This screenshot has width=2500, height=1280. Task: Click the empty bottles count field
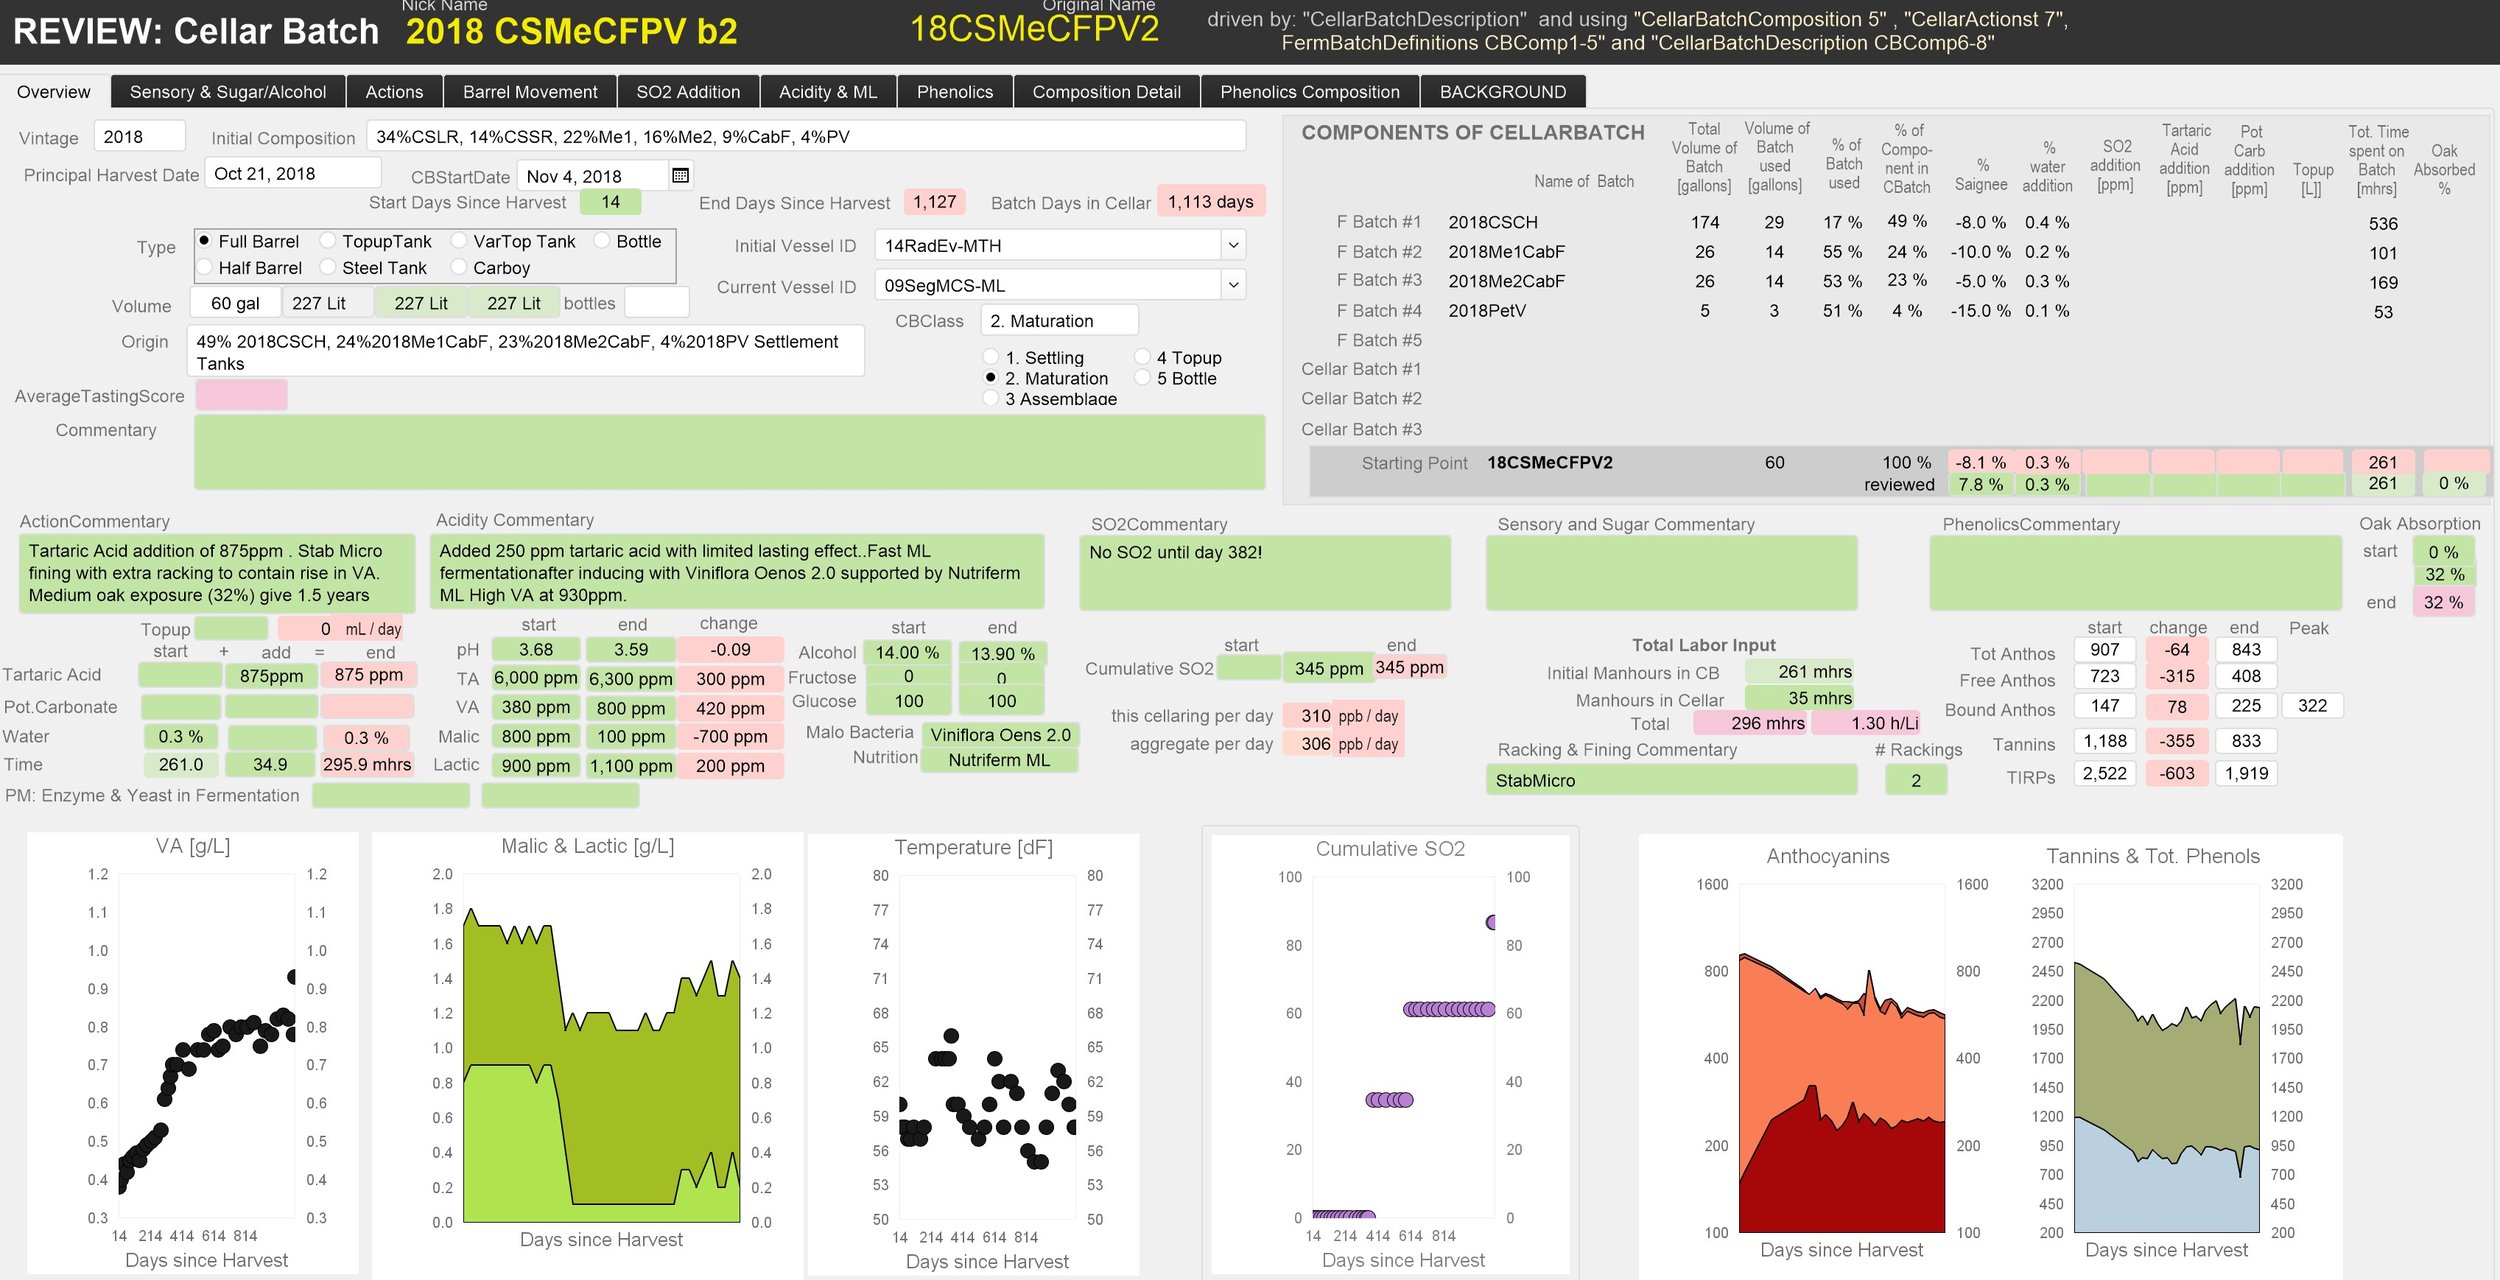point(656,303)
